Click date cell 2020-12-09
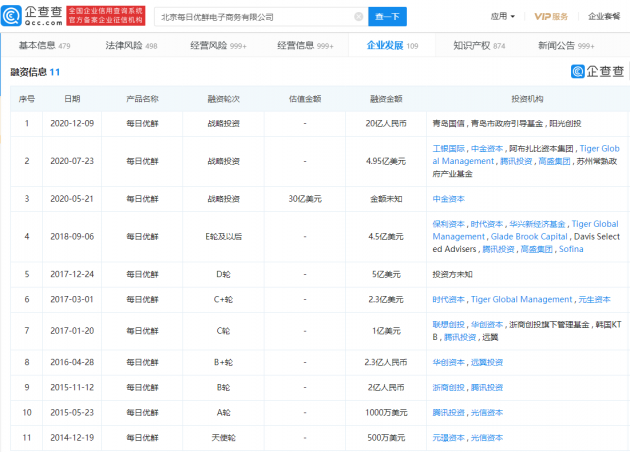The image size is (630, 452). [x=72, y=124]
